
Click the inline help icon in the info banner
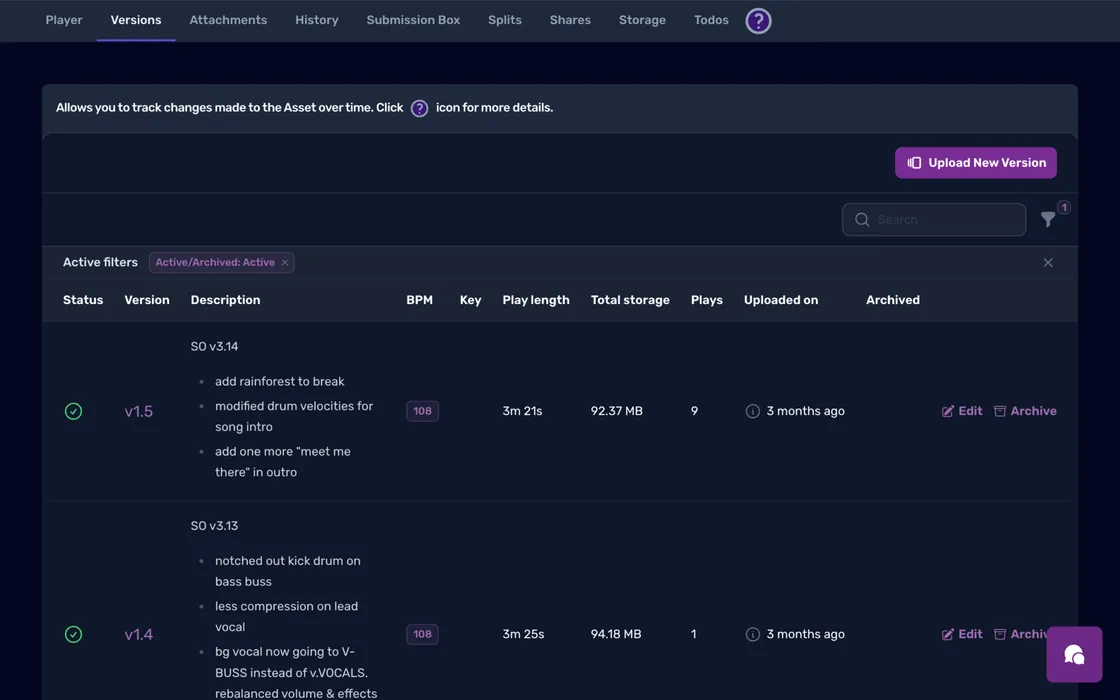click(419, 108)
